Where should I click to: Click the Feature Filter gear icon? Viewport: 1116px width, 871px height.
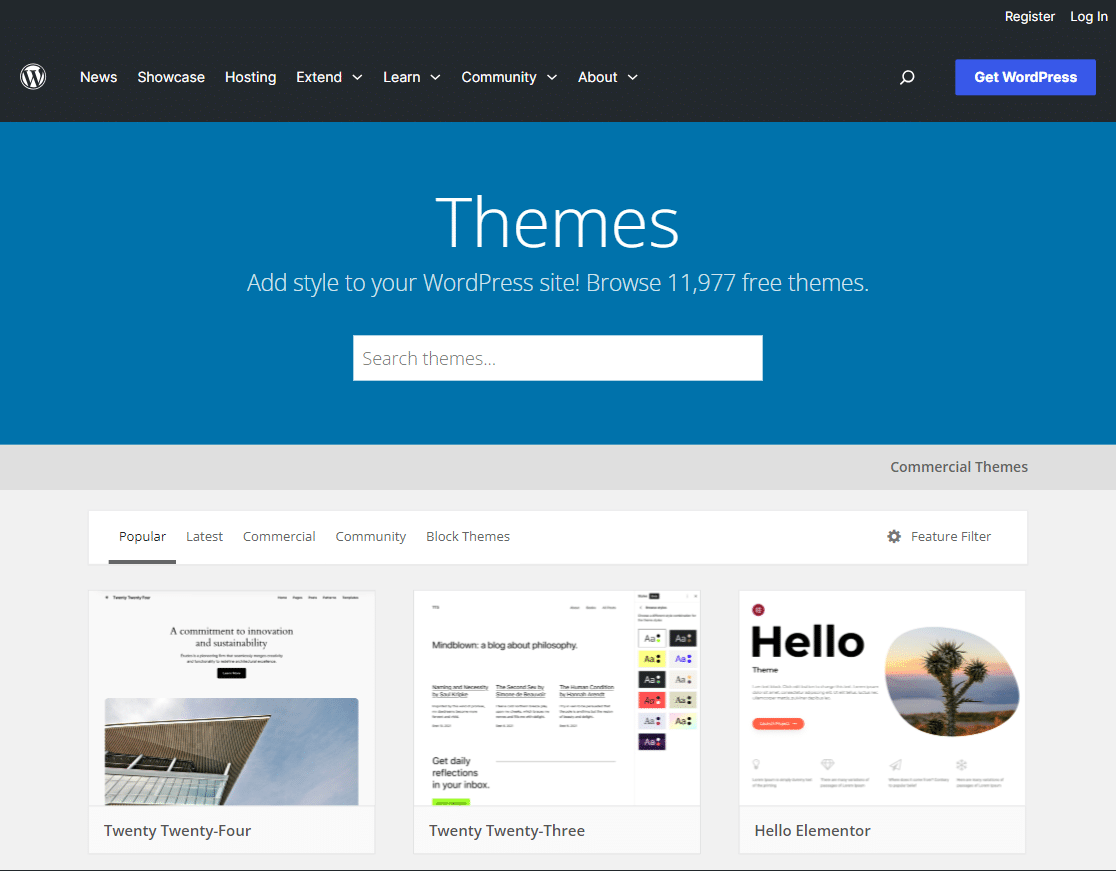[894, 537]
